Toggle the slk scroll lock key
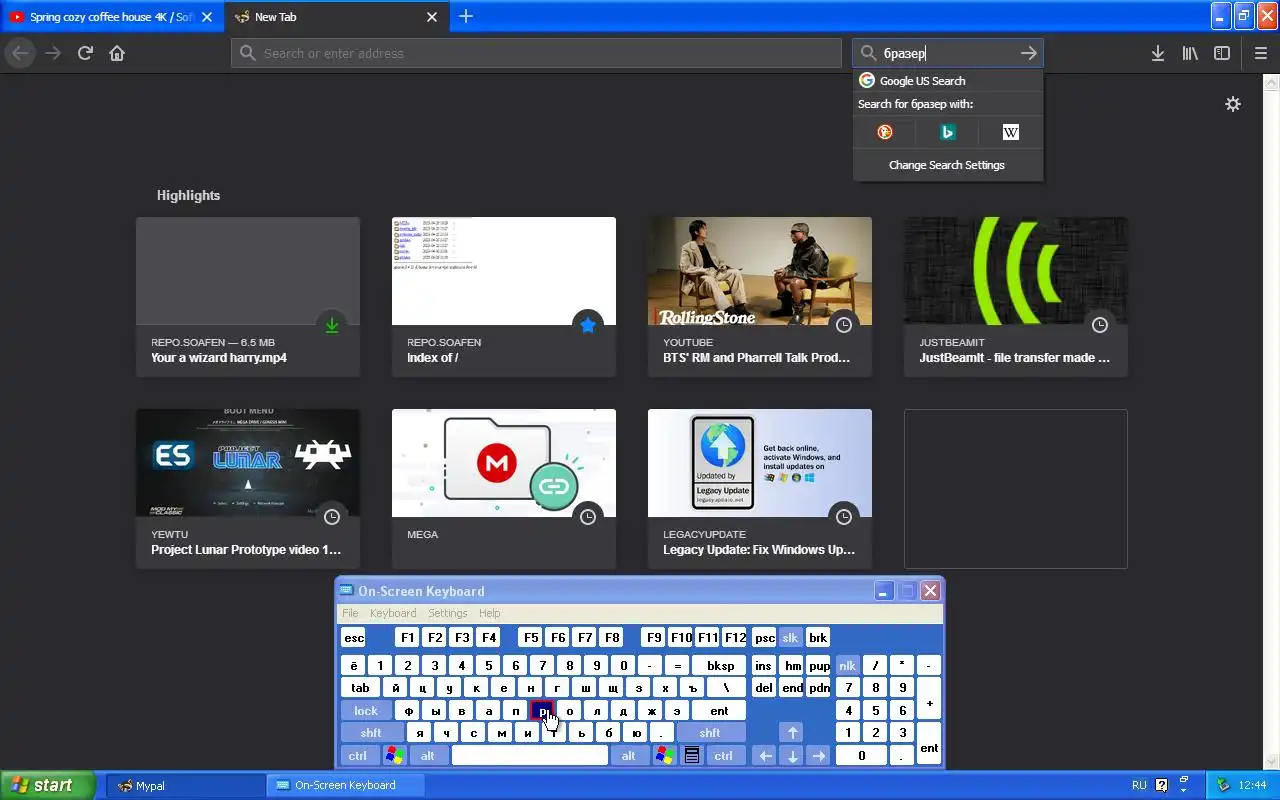This screenshot has width=1280, height=800. [790, 638]
